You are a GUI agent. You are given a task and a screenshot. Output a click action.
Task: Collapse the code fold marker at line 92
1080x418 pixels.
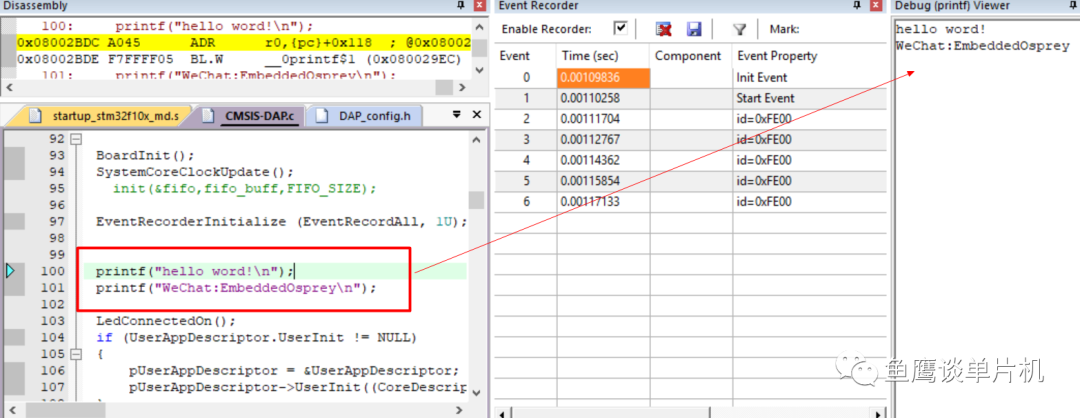[x=76, y=138]
